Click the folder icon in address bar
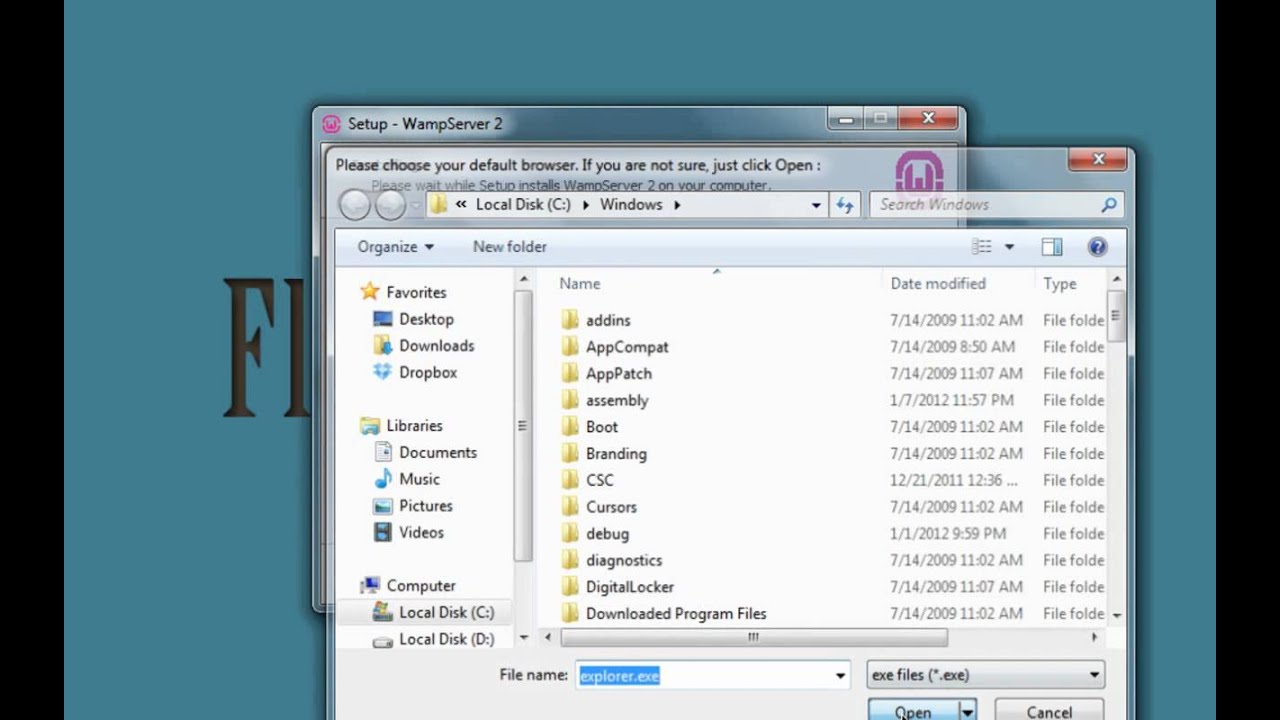The image size is (1280, 720). [438, 204]
